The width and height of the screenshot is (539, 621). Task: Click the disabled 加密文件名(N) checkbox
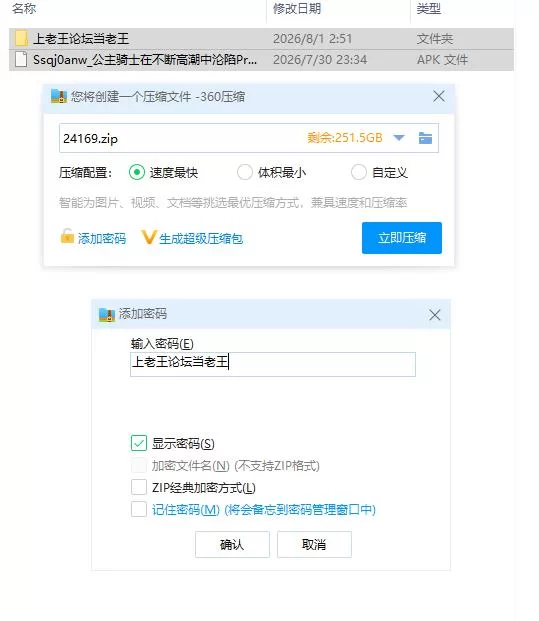(139, 465)
